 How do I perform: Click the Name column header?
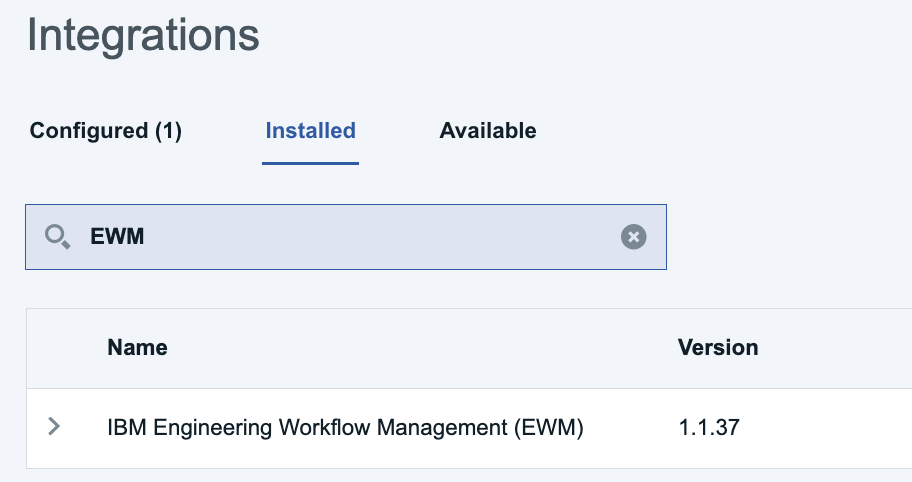137,348
